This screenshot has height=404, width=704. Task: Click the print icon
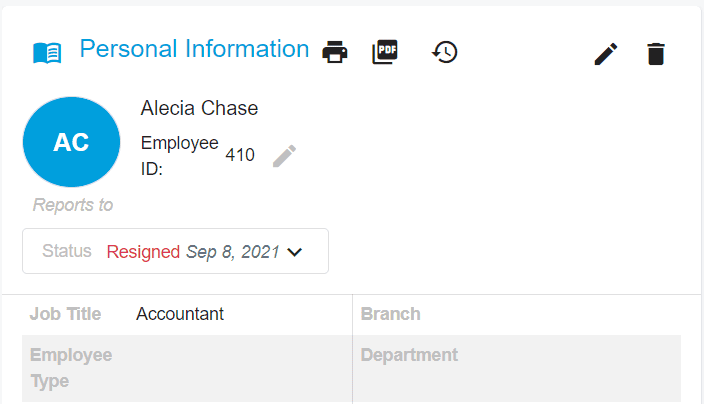[x=334, y=52]
